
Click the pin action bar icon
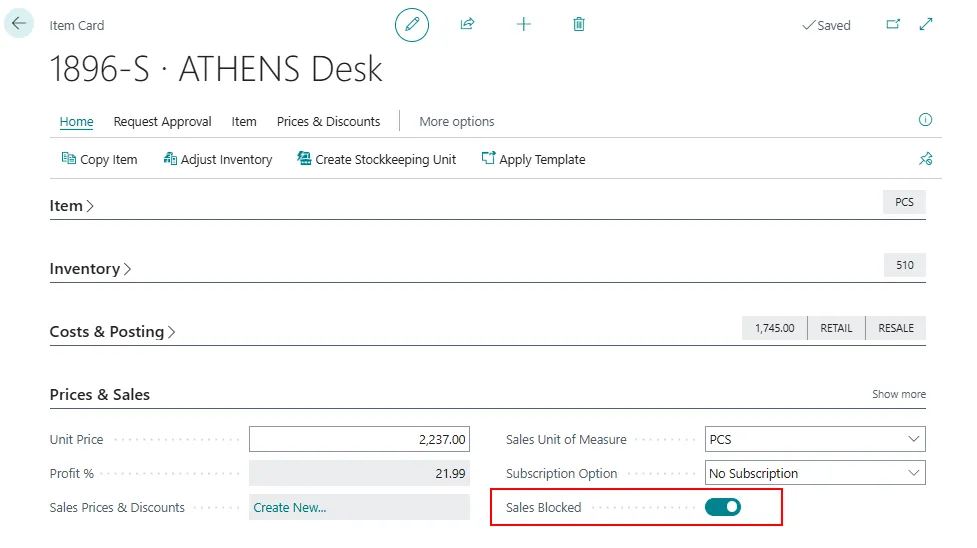pyautogui.click(x=925, y=159)
